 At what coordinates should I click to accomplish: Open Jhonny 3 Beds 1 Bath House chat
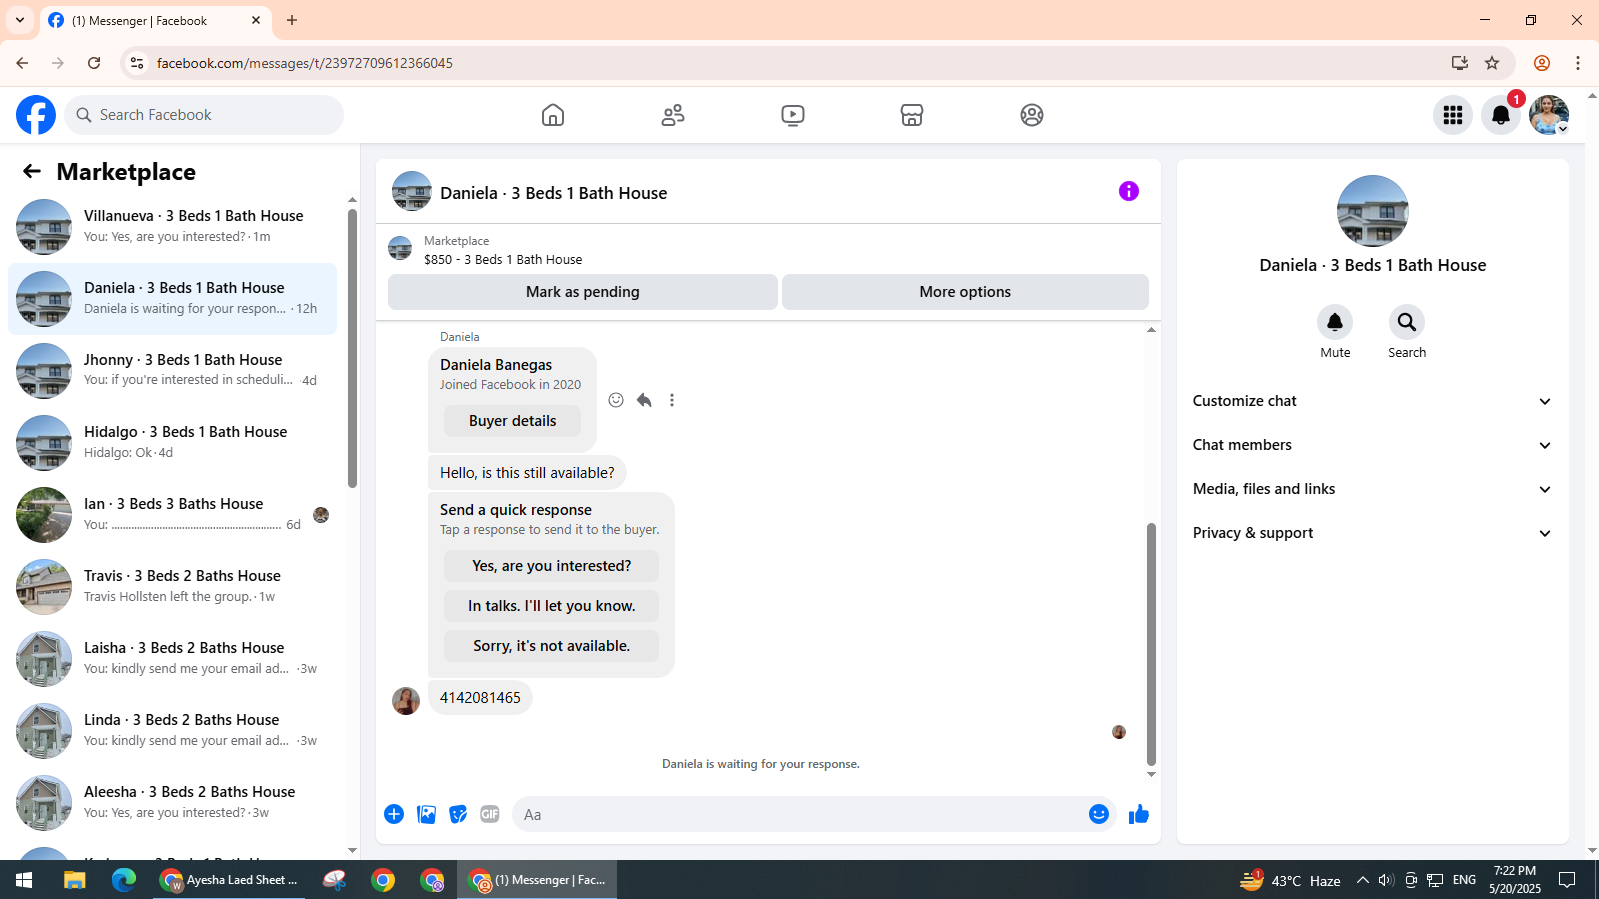172,371
